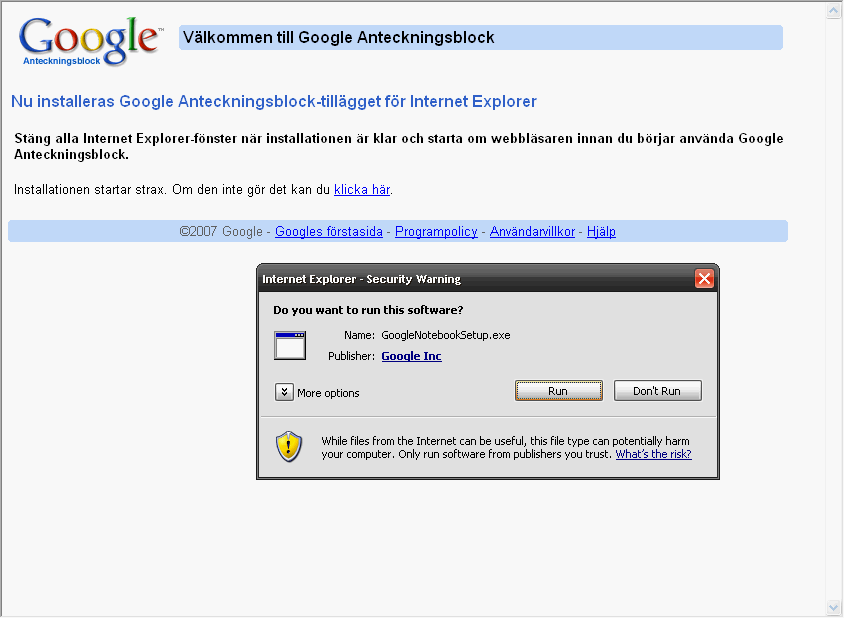The height and width of the screenshot is (618, 844).
Task: Click the GoogleNotebookSetup.exe file name
Action: tap(446, 335)
